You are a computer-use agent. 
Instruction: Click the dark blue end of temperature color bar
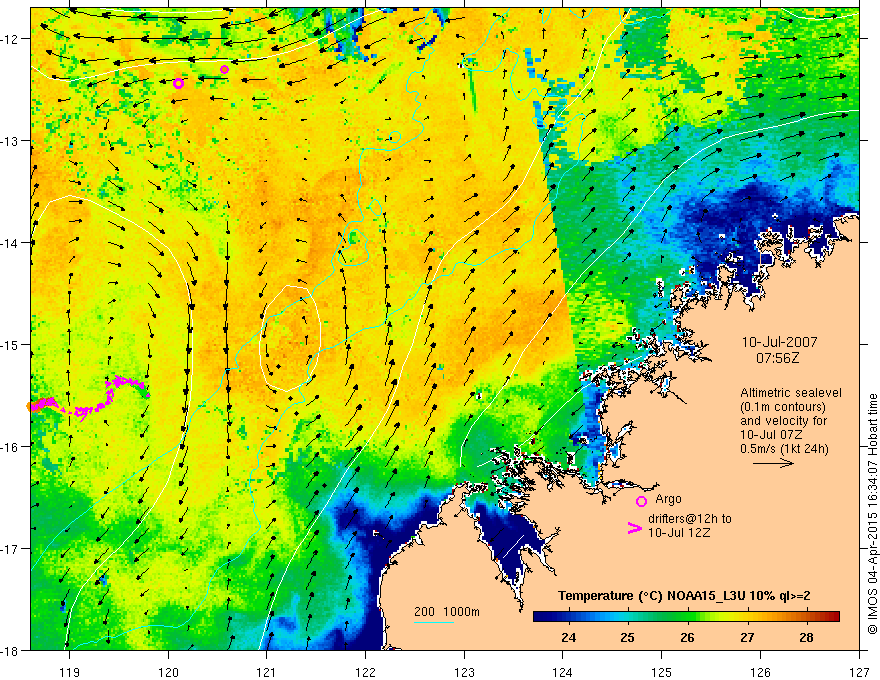(x=542, y=617)
